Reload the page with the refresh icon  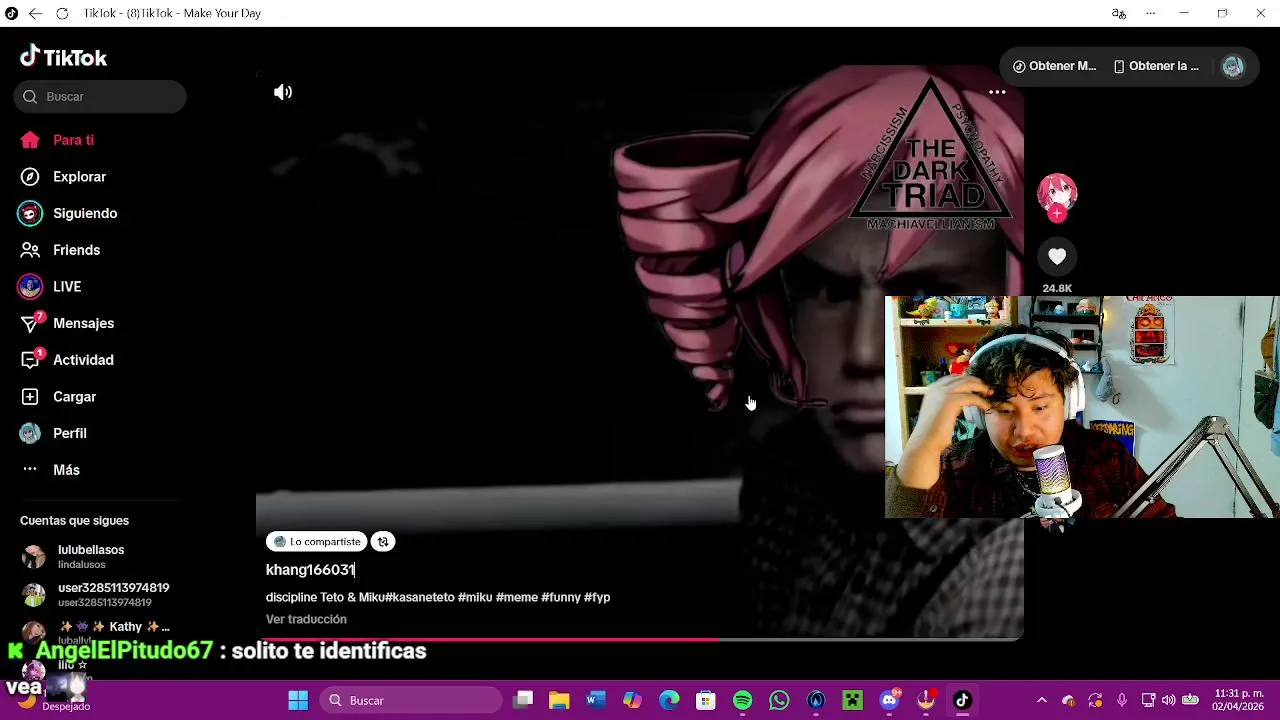tap(62, 13)
